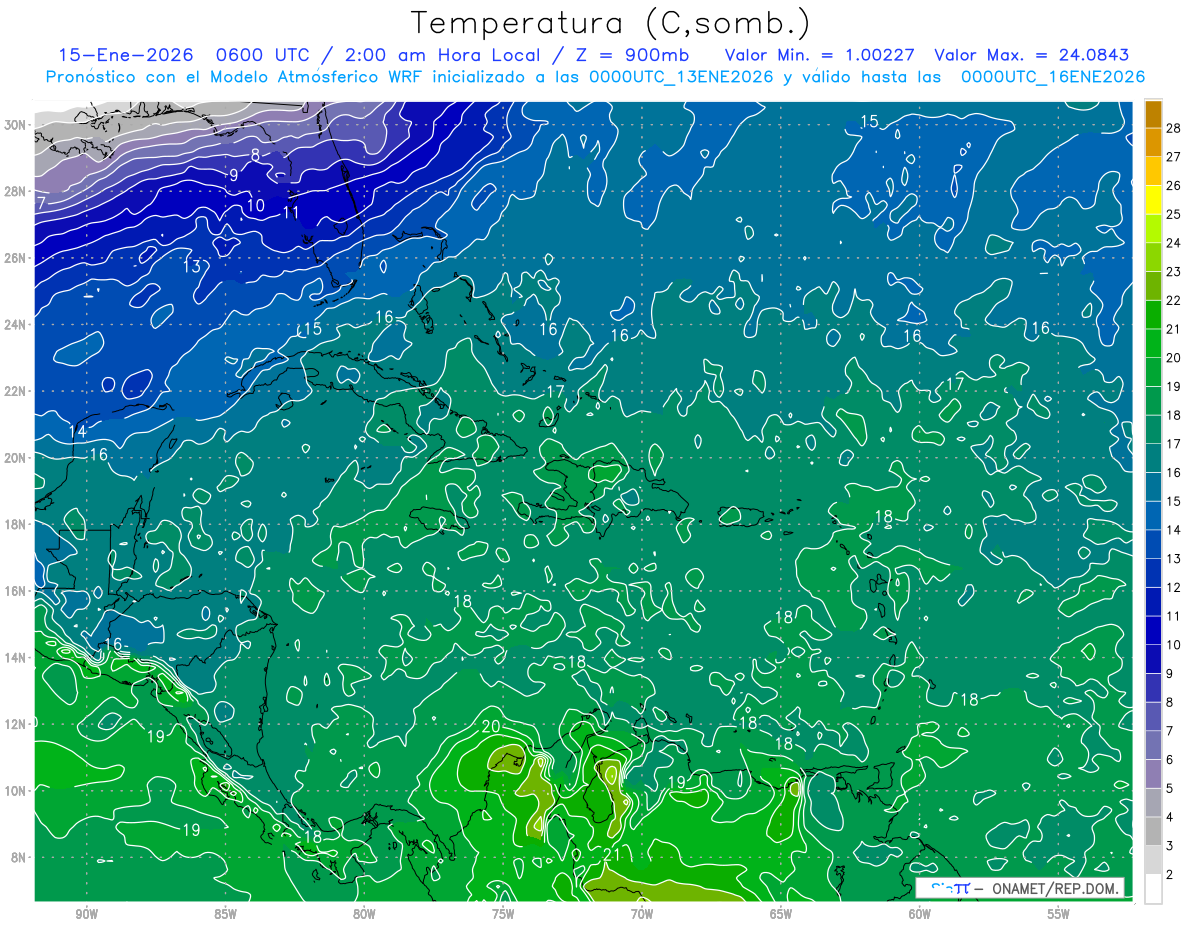
Task: Click the "Temperatura (C,somb.)" map title
Action: (x=611, y=23)
